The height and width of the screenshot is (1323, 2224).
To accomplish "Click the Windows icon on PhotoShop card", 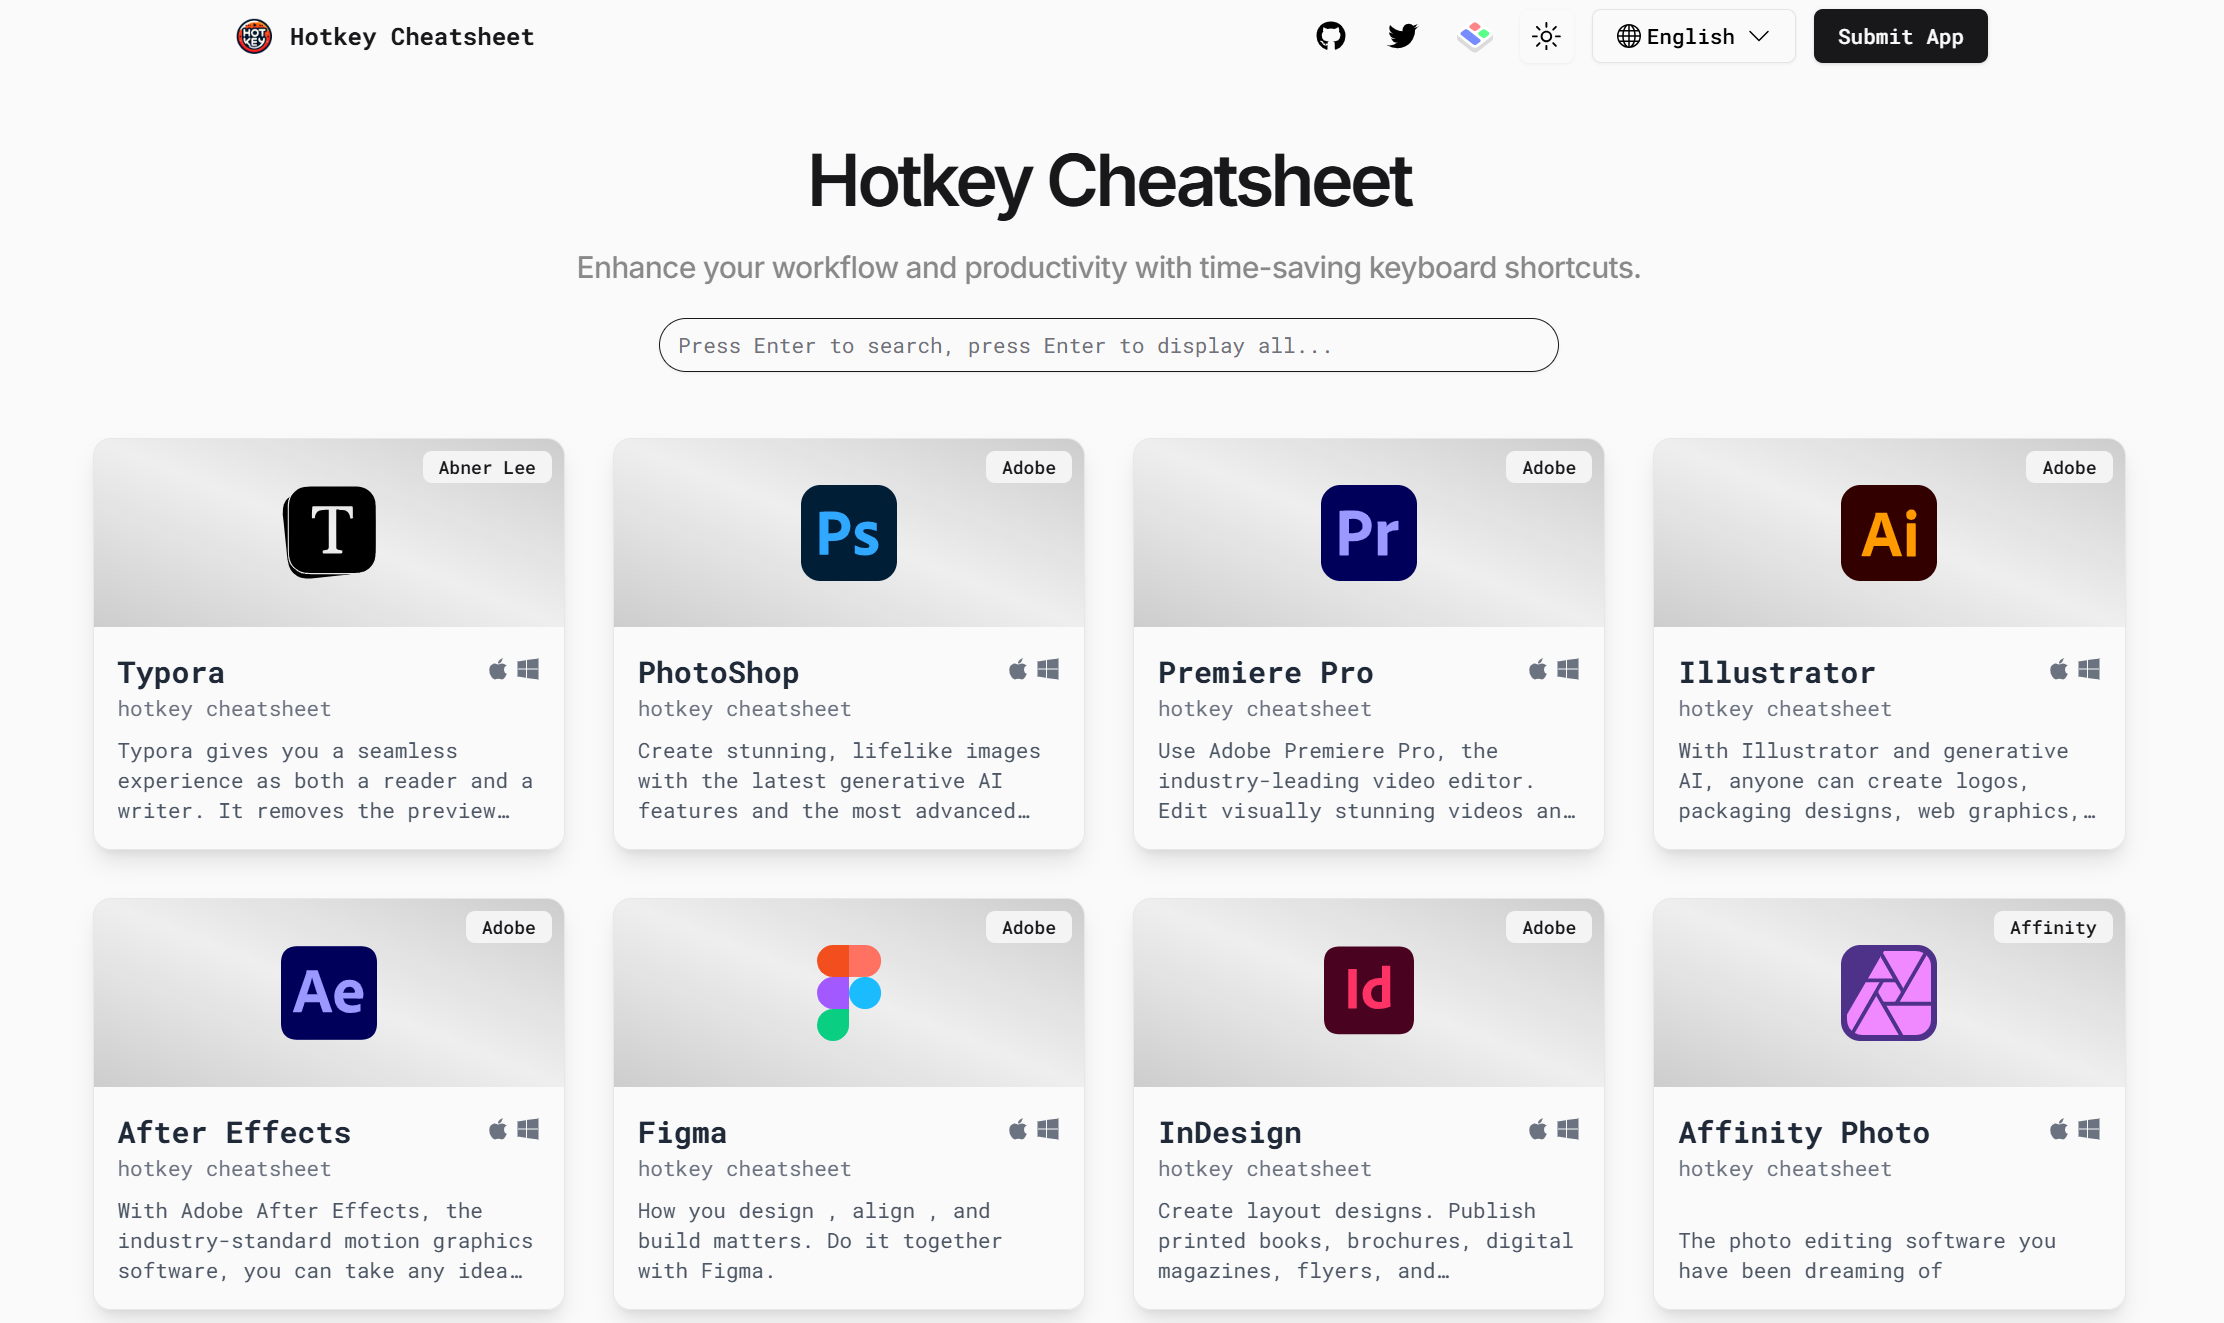I will coord(1048,669).
